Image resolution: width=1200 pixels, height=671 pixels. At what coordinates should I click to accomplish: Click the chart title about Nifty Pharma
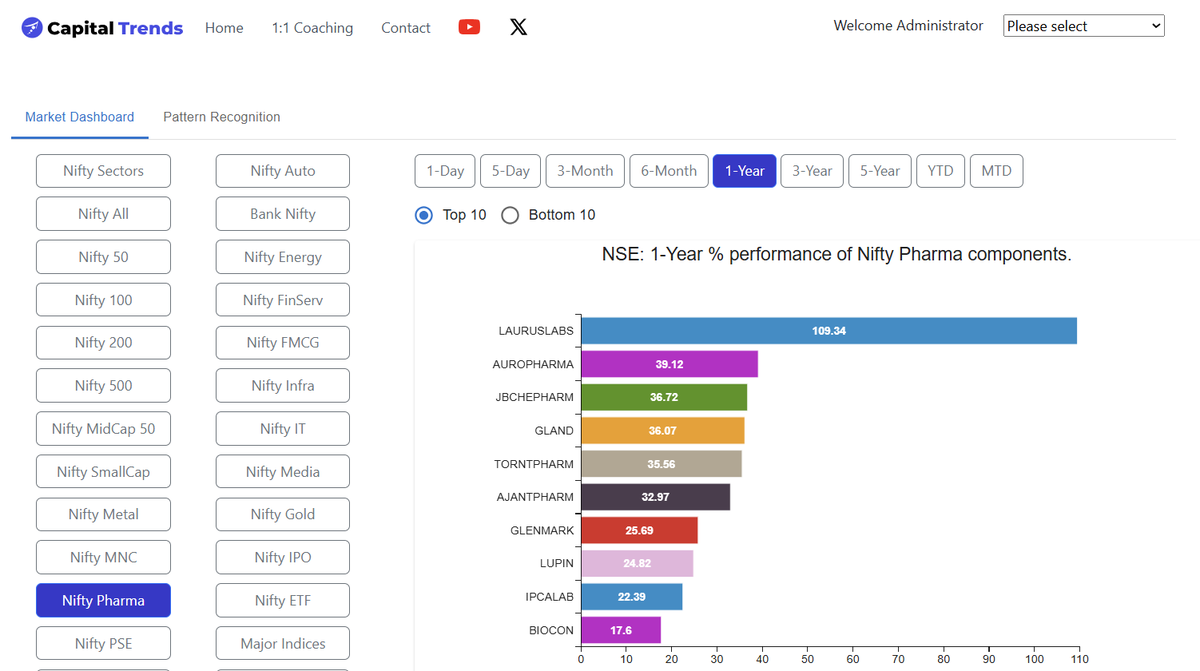(836, 255)
